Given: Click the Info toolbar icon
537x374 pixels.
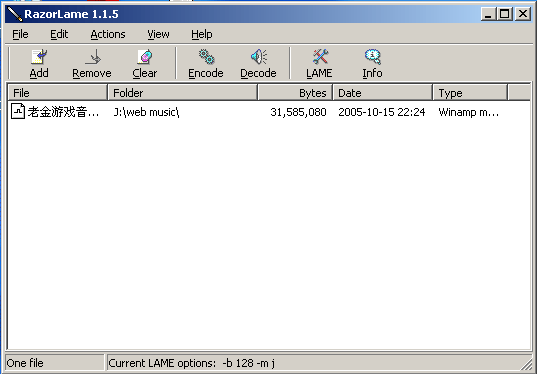Looking at the screenshot, I should tap(373, 57).
